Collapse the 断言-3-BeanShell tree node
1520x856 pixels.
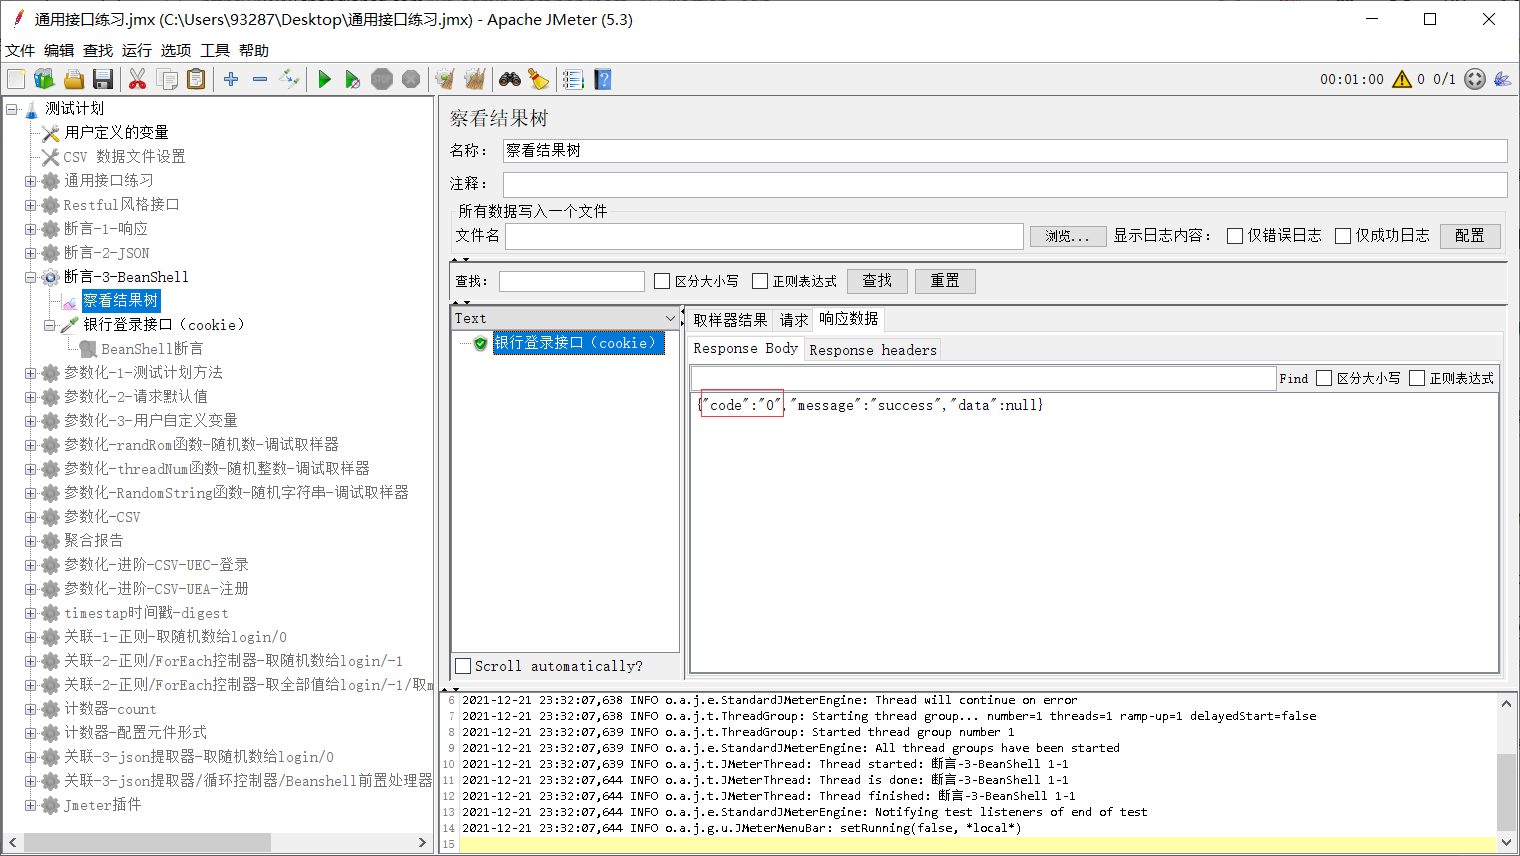point(30,277)
